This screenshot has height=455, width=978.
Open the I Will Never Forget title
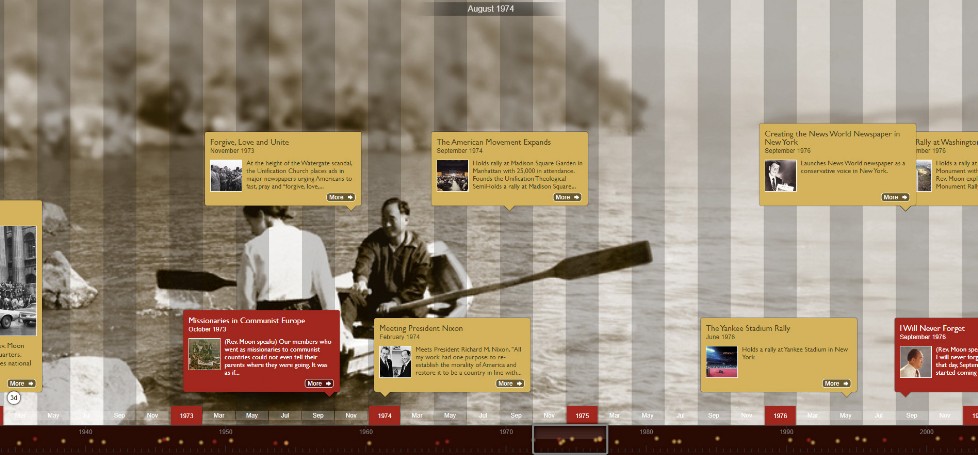click(932, 328)
